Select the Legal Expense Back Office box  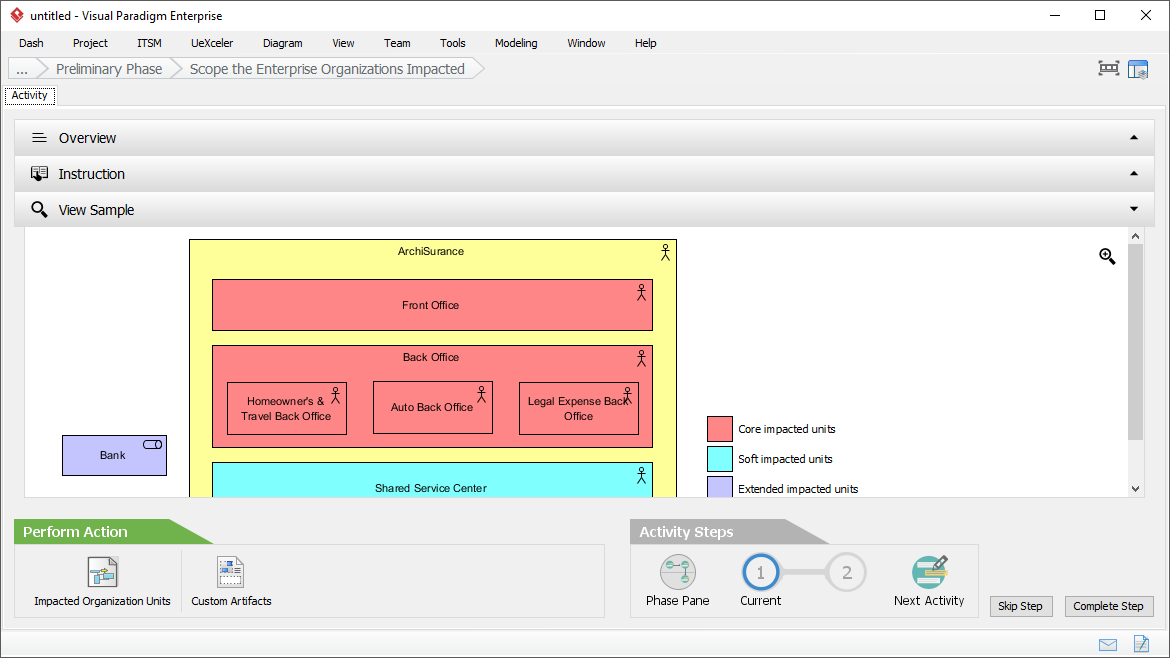pyautogui.click(x=578, y=408)
